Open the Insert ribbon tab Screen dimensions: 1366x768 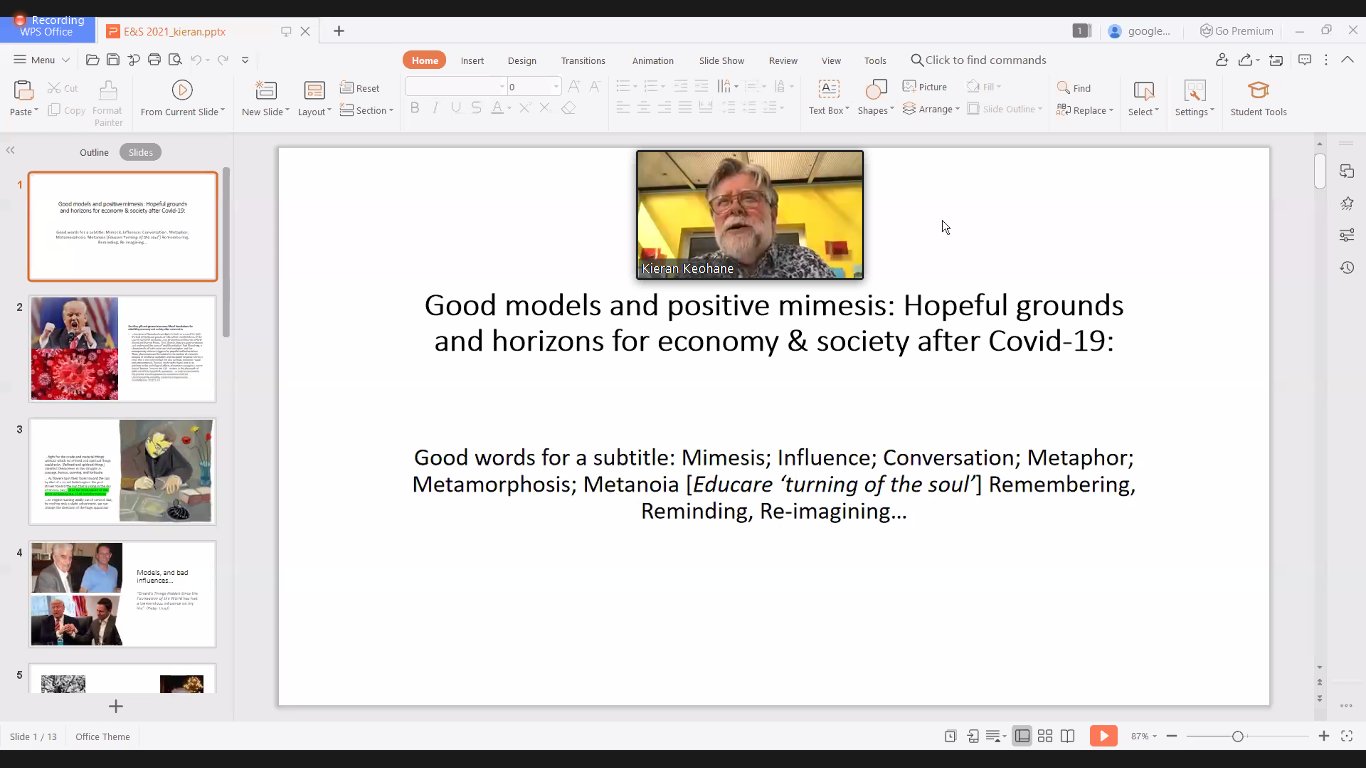[x=472, y=61]
